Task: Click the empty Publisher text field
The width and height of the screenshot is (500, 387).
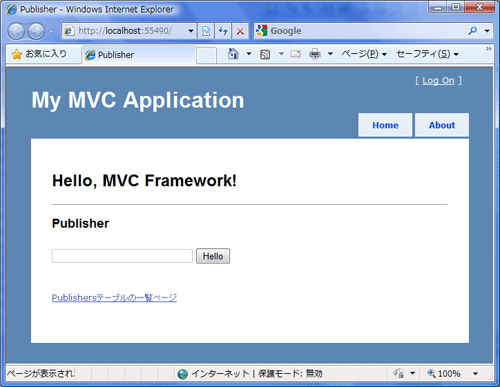Action: pyautogui.click(x=122, y=256)
